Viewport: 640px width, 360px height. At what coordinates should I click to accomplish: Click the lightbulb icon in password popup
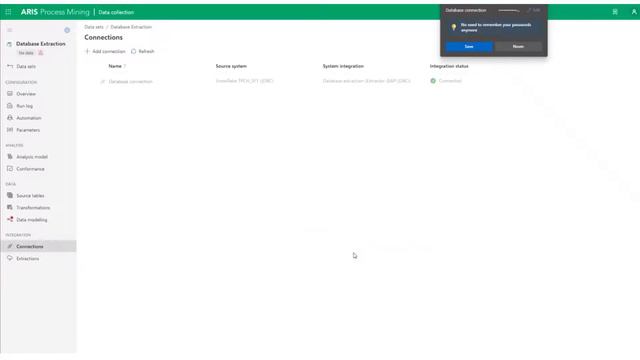click(x=453, y=27)
